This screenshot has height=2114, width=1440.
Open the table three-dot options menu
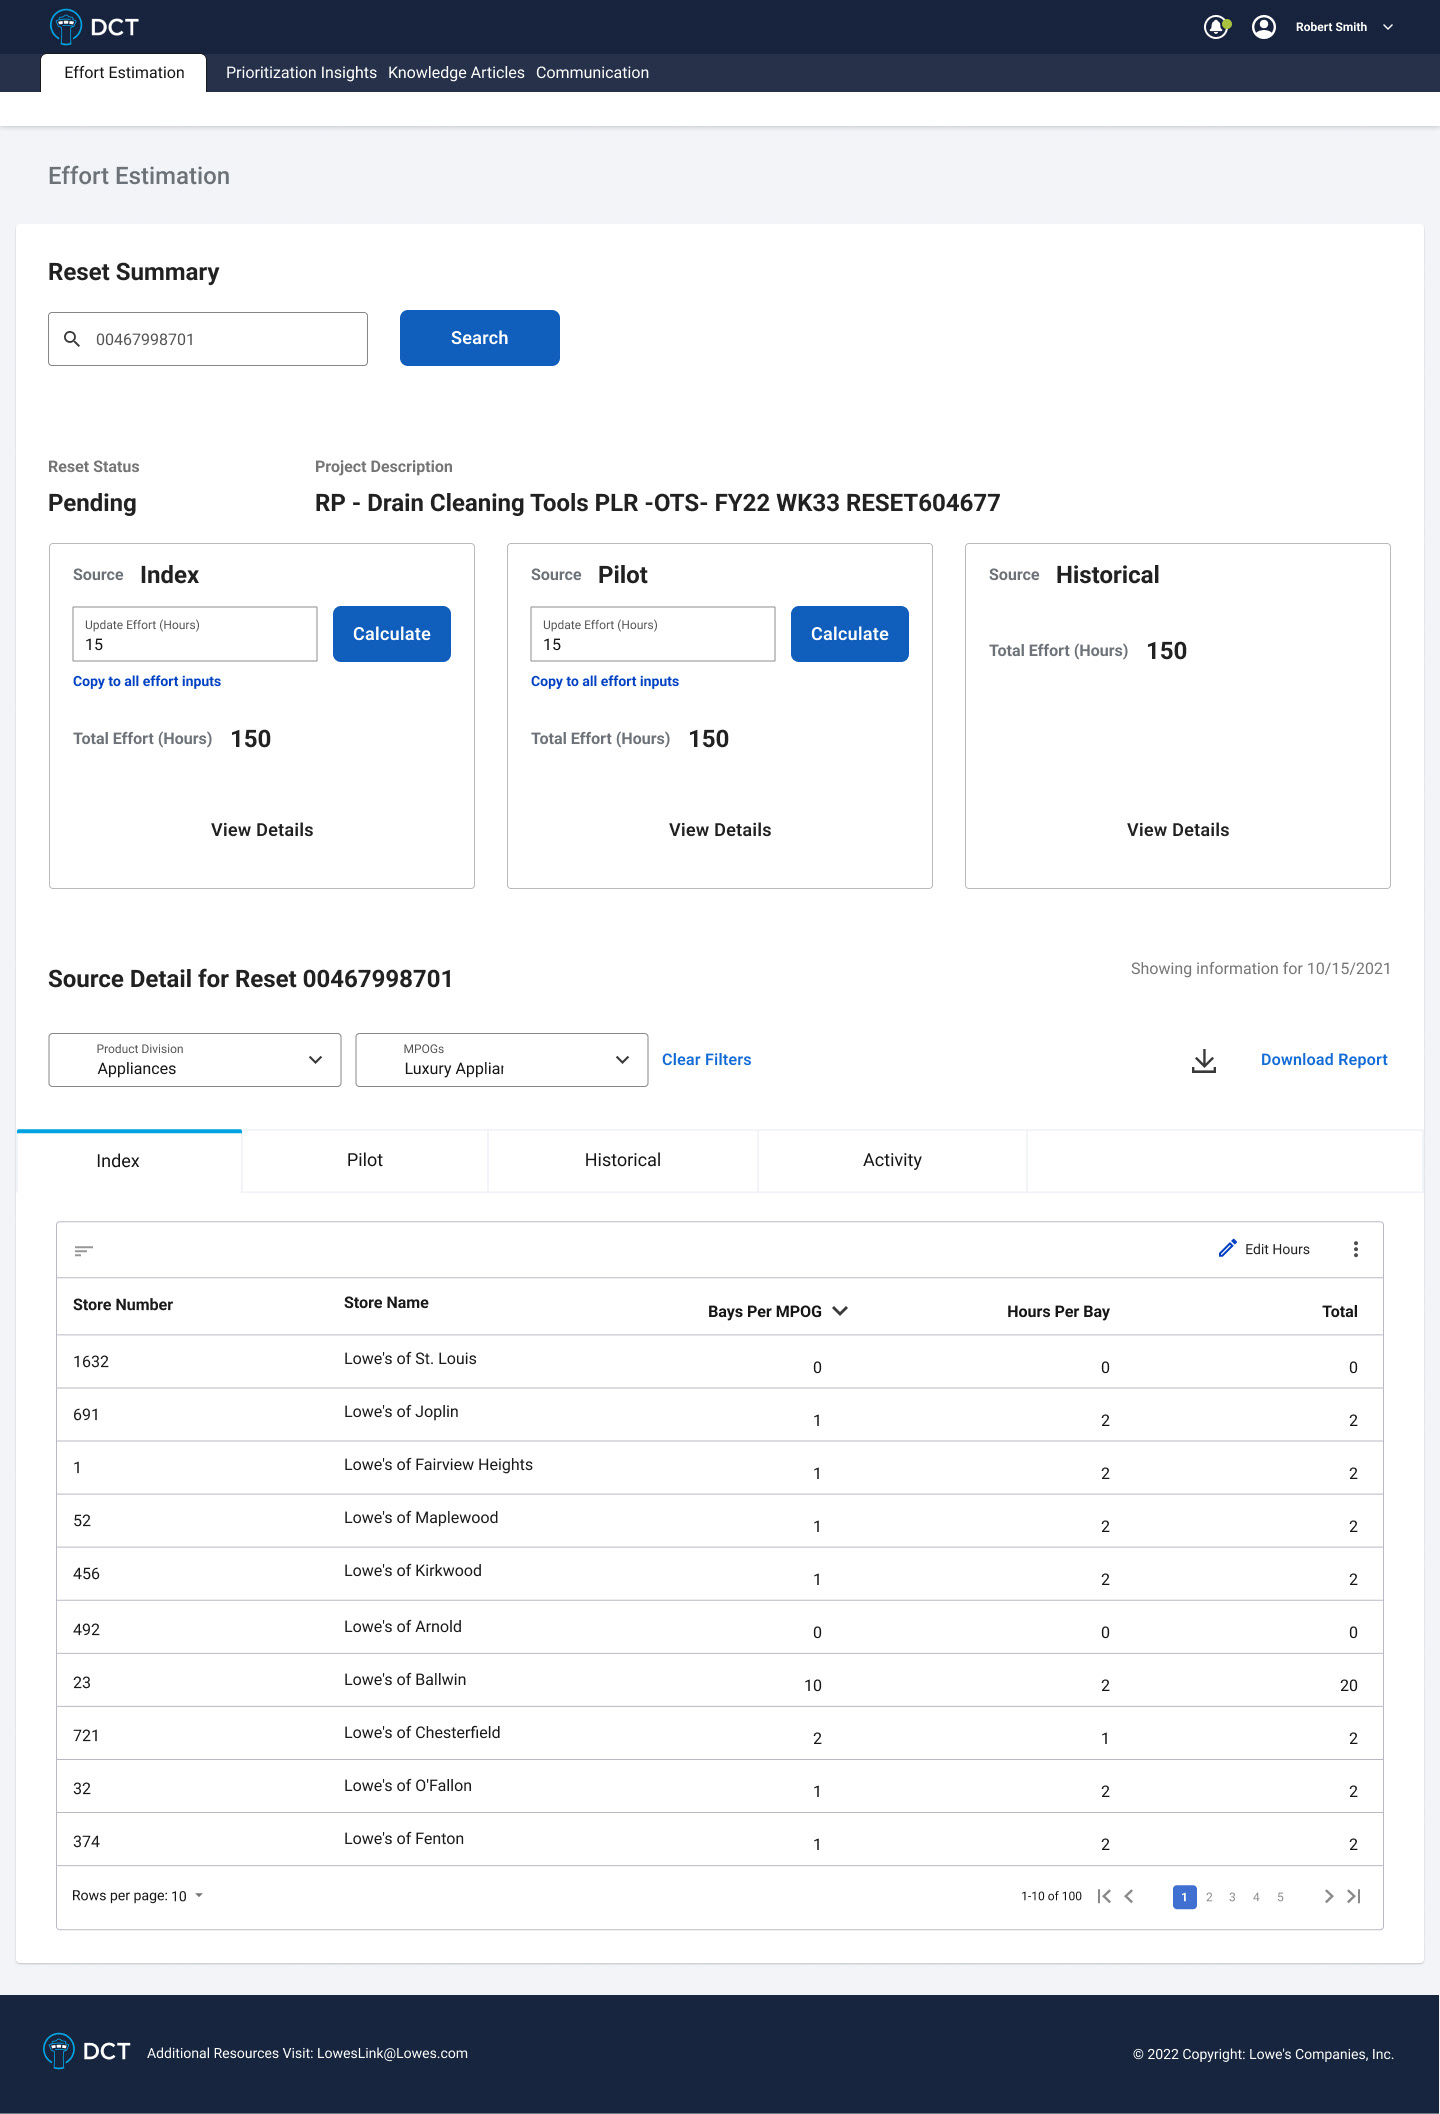click(x=1356, y=1249)
